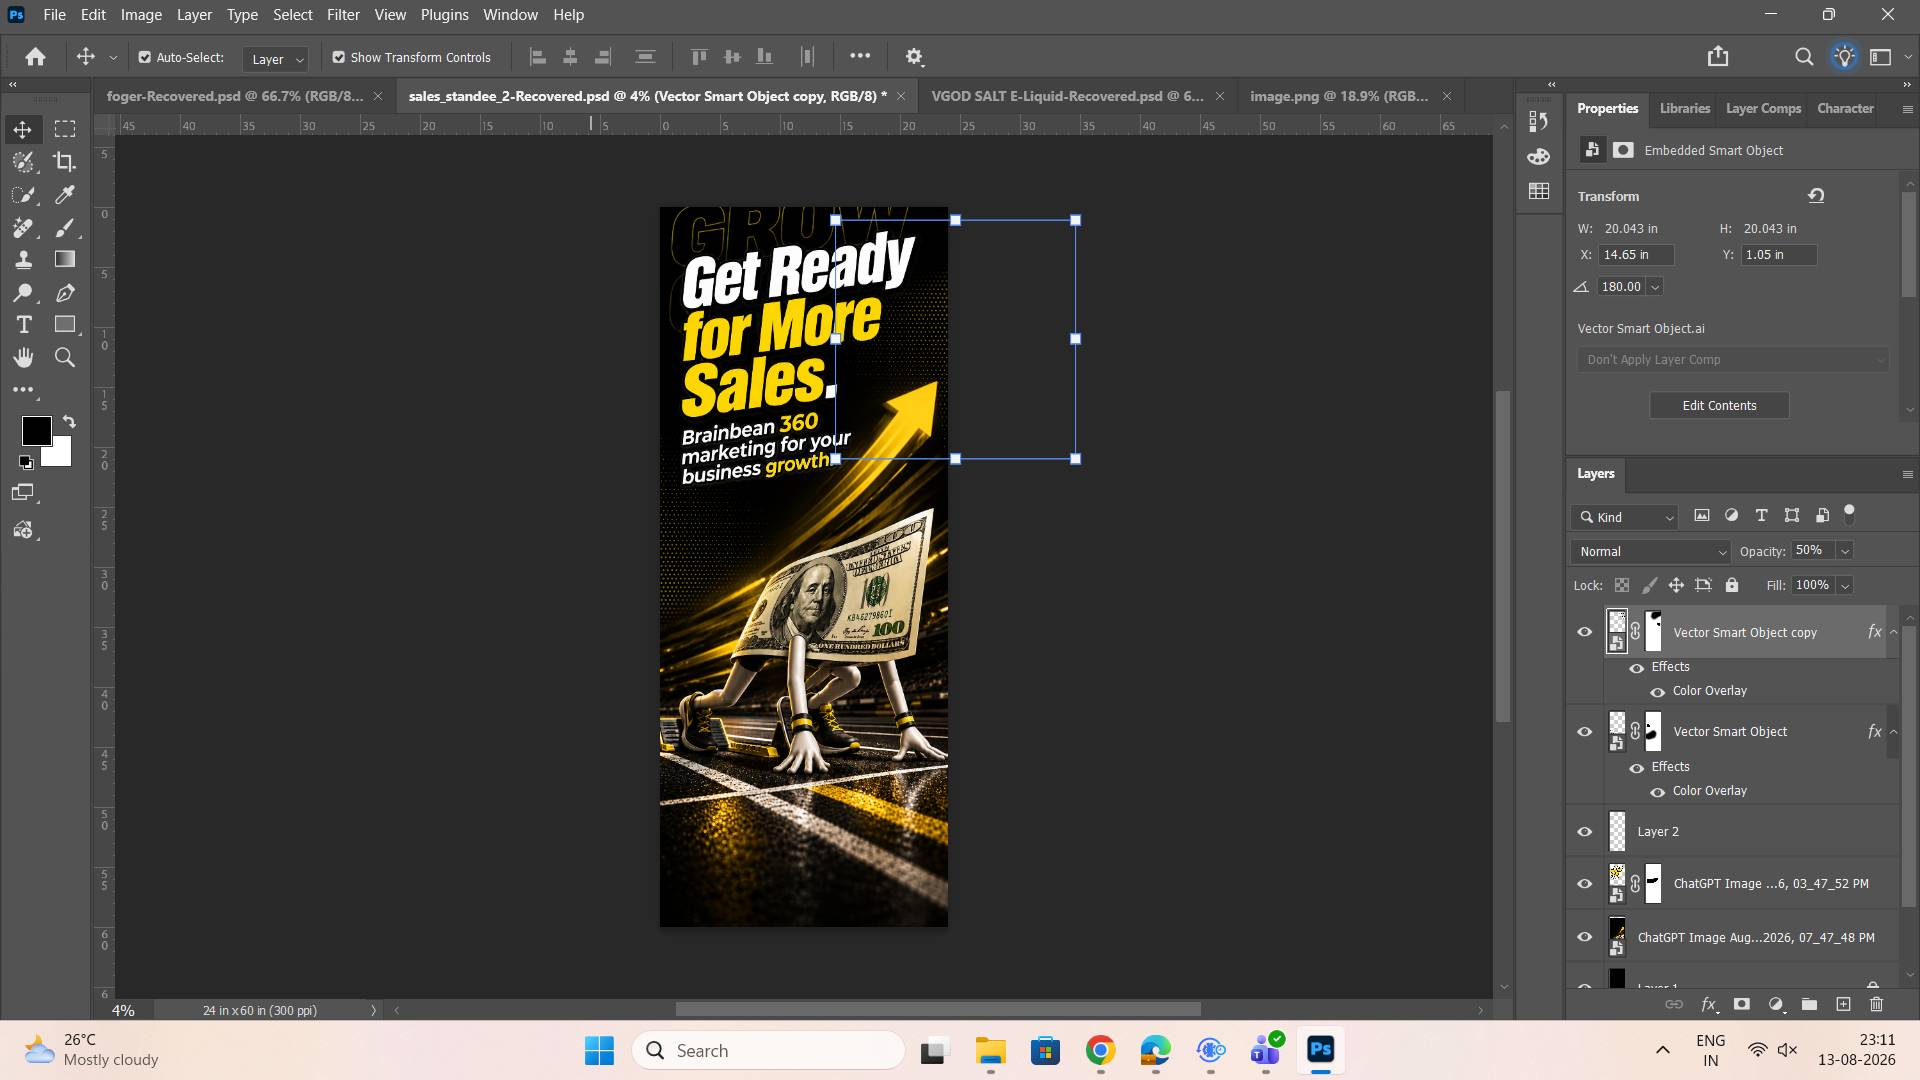This screenshot has height=1080, width=1920.
Task: Select the Clone Stamp tool
Action: 24,260
